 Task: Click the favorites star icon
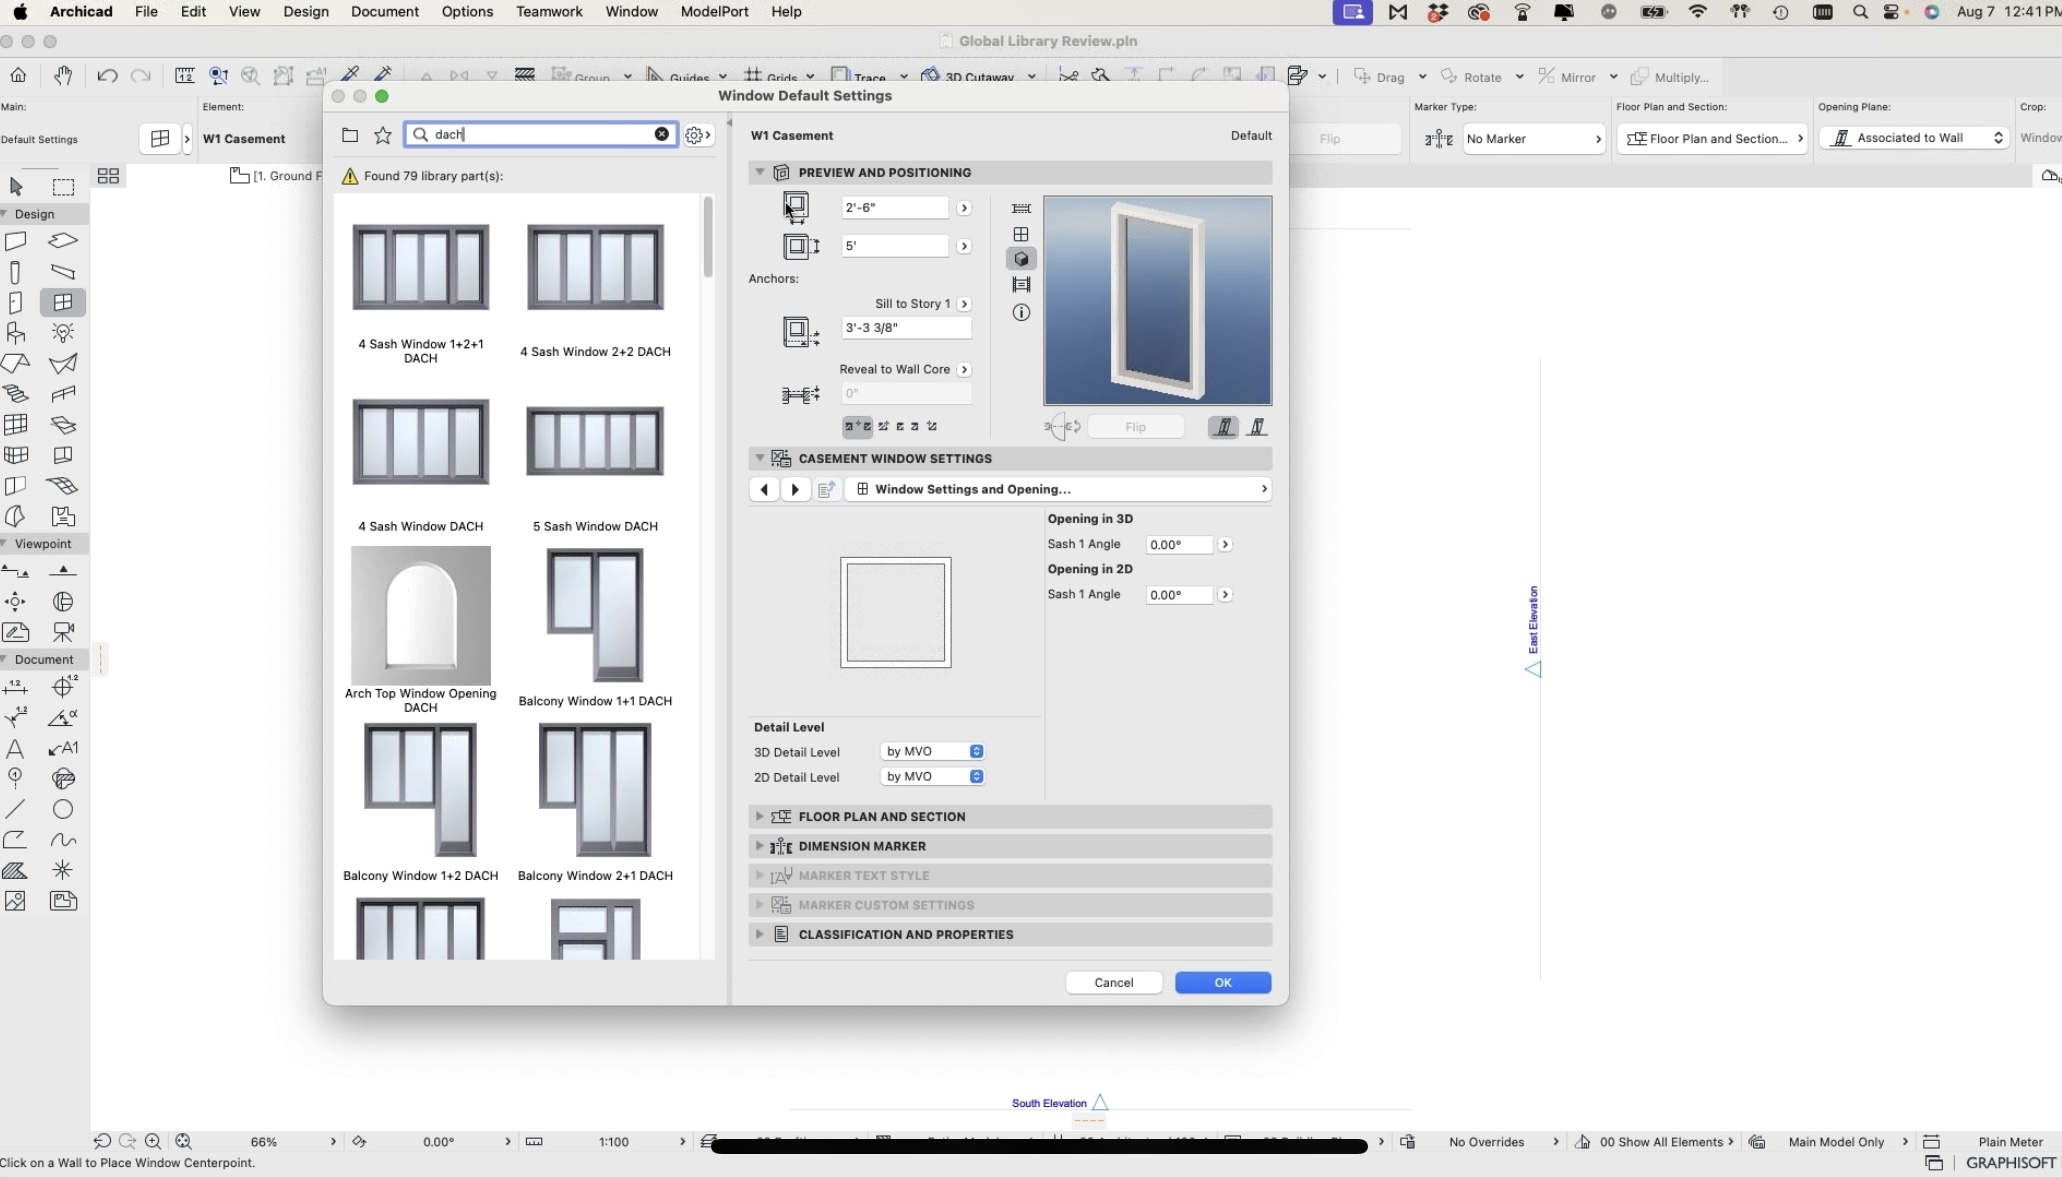click(x=383, y=135)
